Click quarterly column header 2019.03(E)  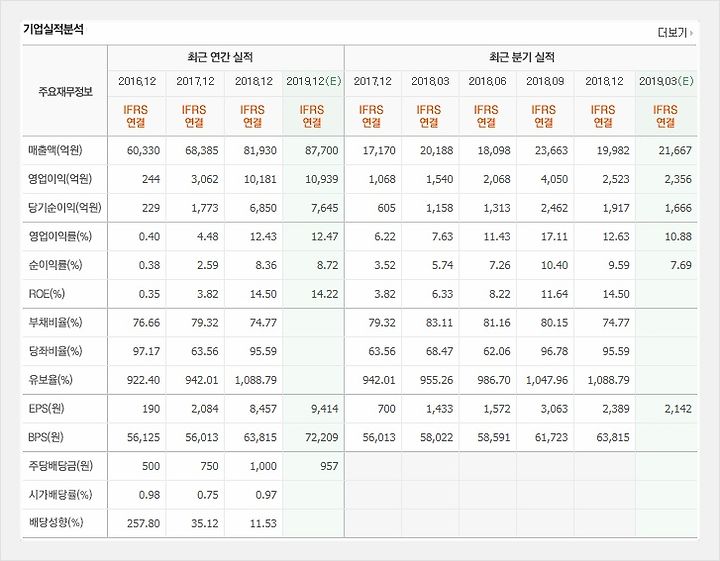(x=666, y=81)
